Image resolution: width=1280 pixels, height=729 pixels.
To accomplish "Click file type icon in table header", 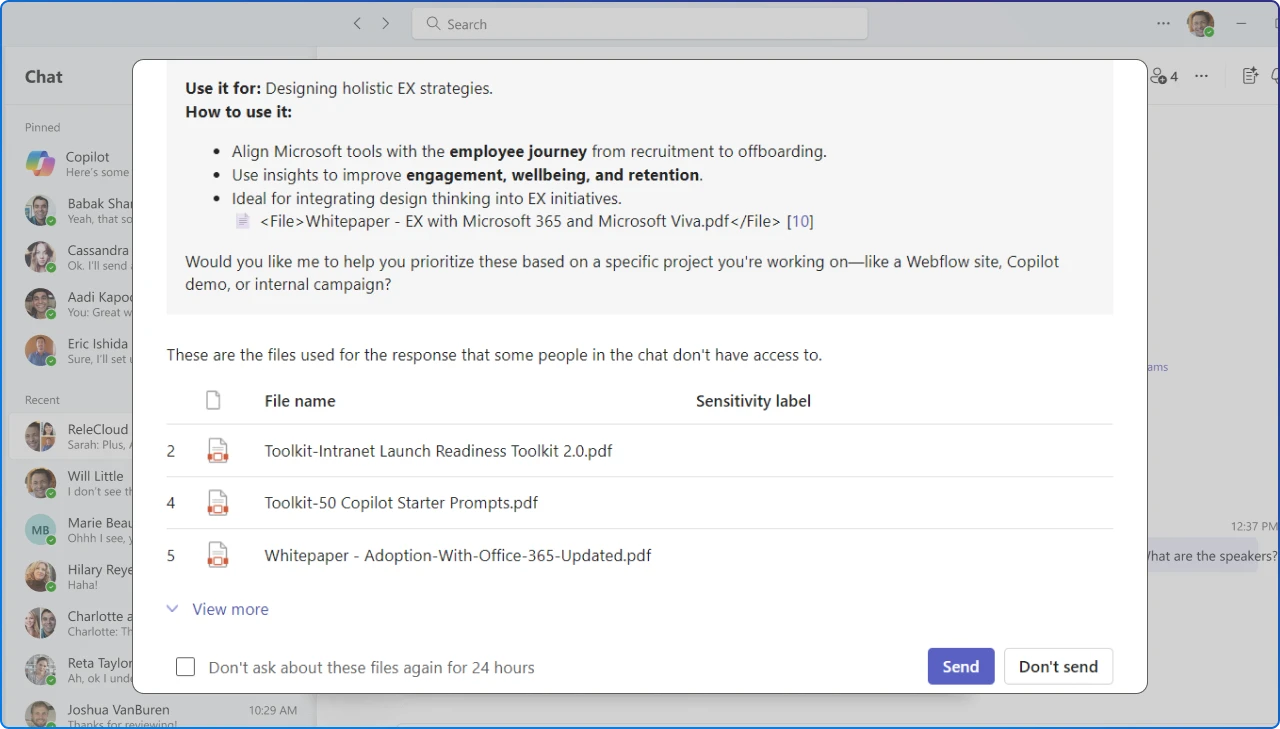I will [213, 401].
